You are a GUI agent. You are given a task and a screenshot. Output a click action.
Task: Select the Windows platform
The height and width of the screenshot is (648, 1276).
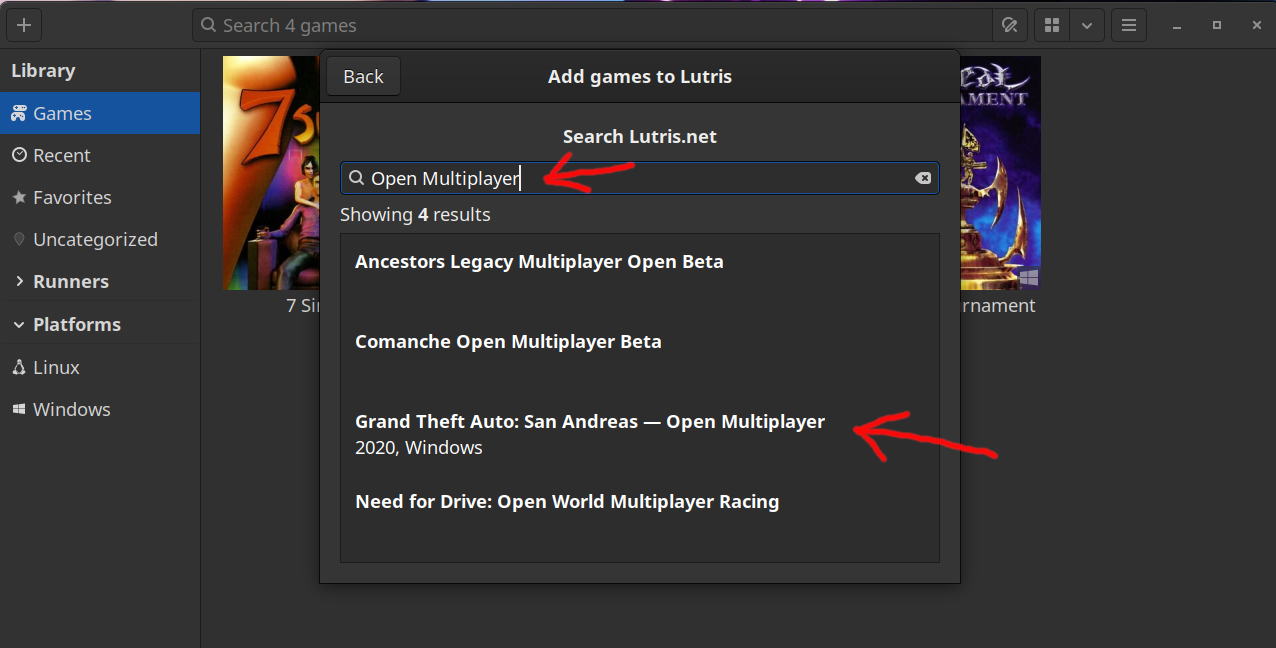(100, 409)
